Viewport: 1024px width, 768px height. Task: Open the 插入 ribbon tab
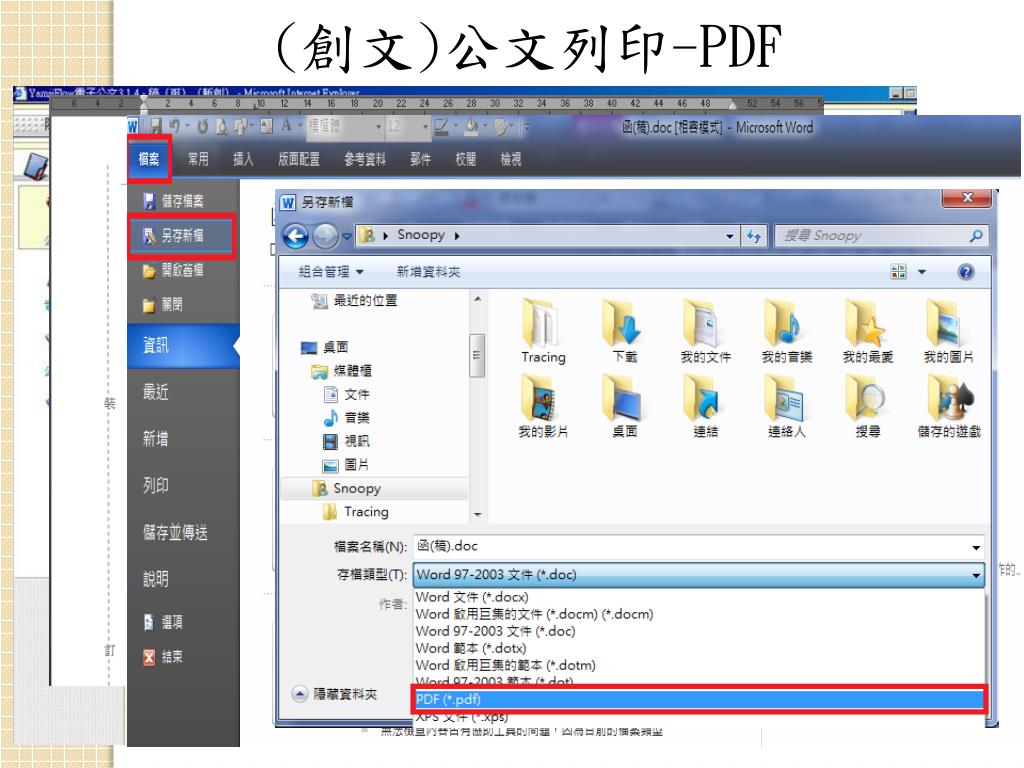point(243,159)
